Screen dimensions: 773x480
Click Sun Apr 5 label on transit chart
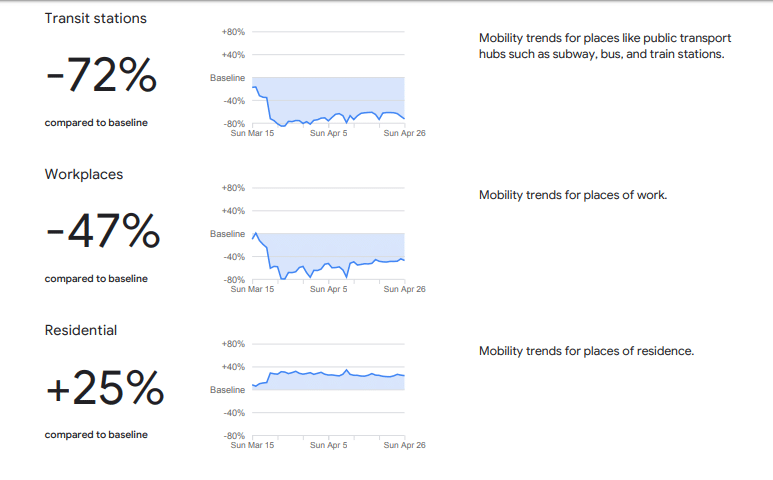point(328,133)
